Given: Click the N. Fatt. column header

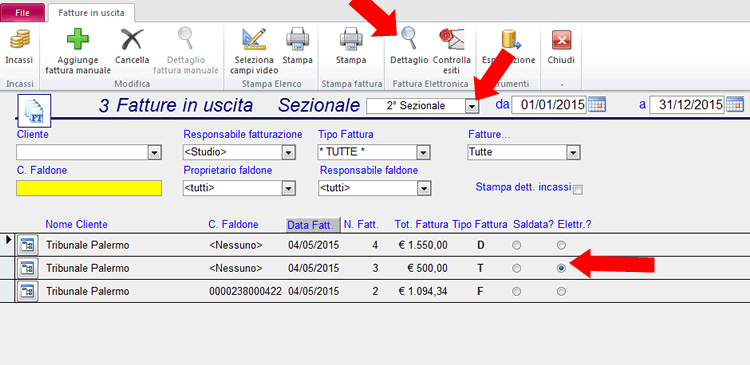Looking at the screenshot, I should click(x=361, y=224).
